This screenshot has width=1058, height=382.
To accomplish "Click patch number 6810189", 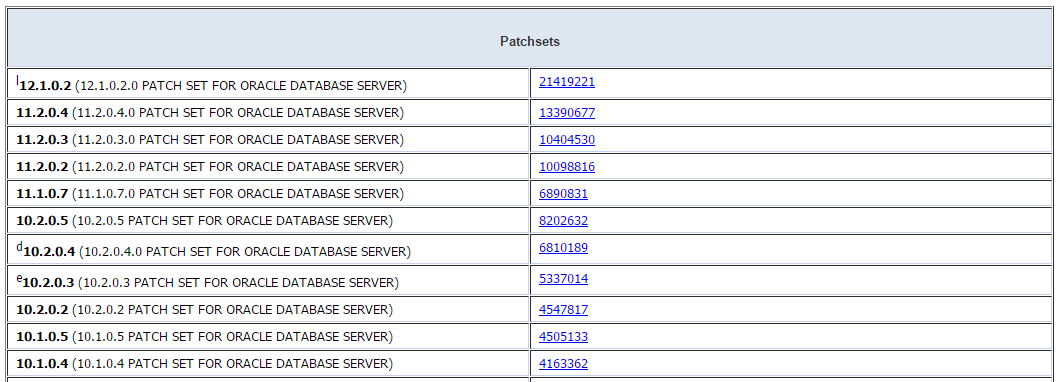I will 563,248.
